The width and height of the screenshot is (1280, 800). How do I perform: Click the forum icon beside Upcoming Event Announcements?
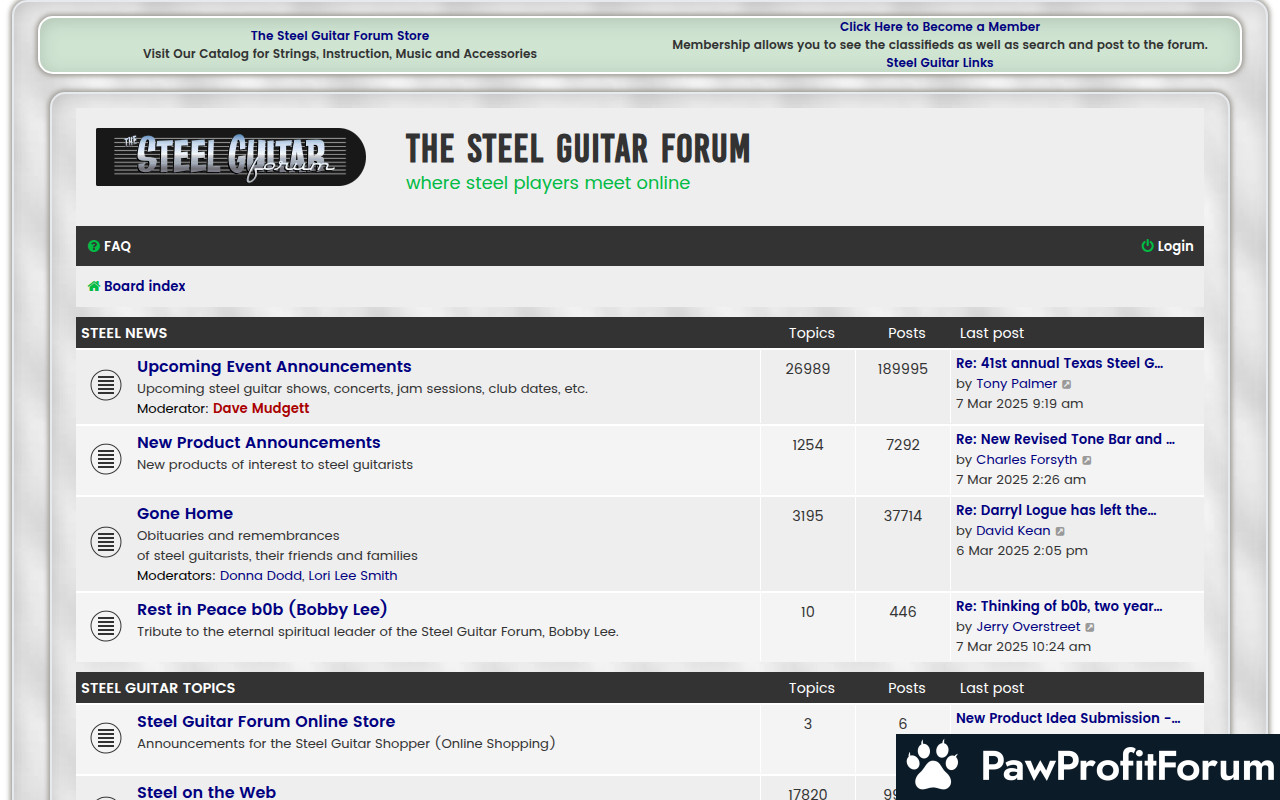coord(106,386)
